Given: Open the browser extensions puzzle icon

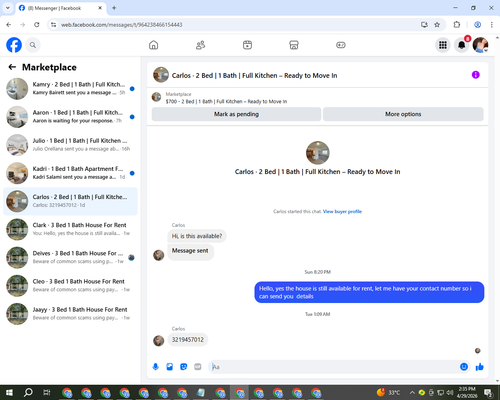Looking at the screenshot, I should click(457, 25).
